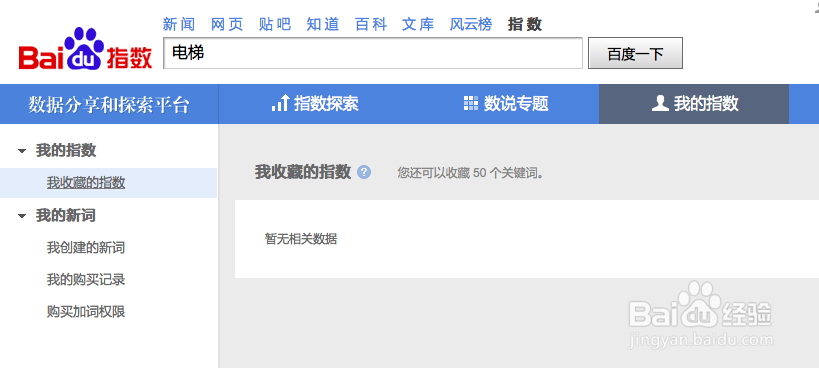
Task: Select 我创建的新词 in the sidebar
Action: (x=86, y=247)
